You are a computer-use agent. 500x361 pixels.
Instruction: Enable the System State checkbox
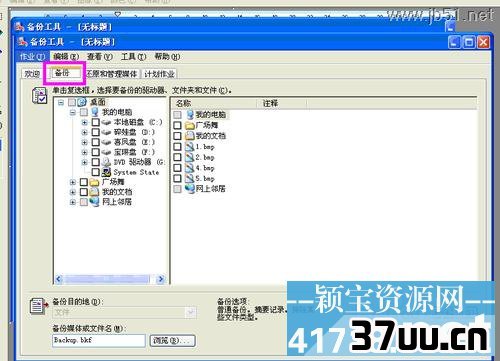96,172
